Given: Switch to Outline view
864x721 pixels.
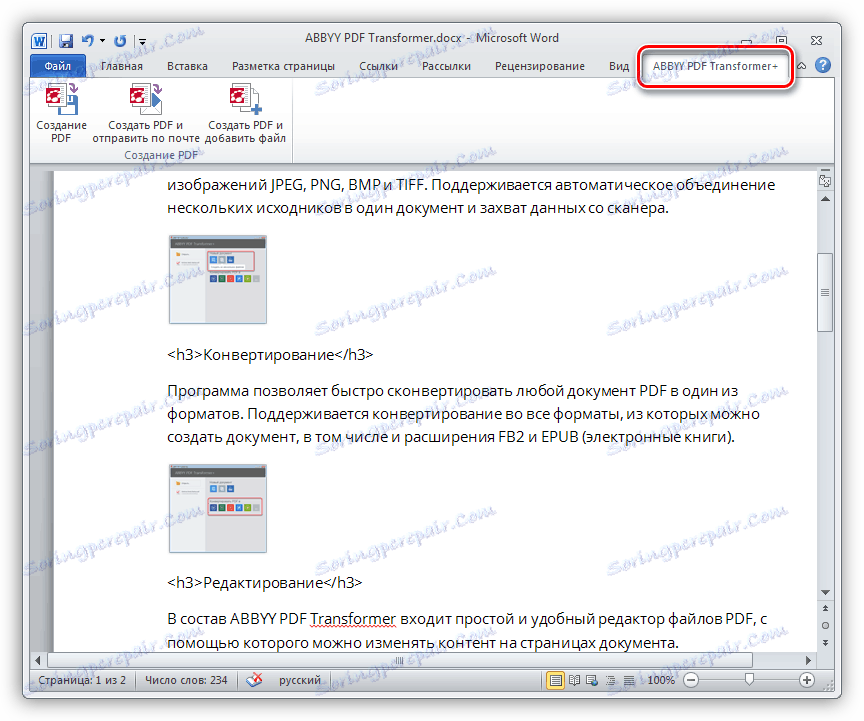Looking at the screenshot, I should (611, 681).
